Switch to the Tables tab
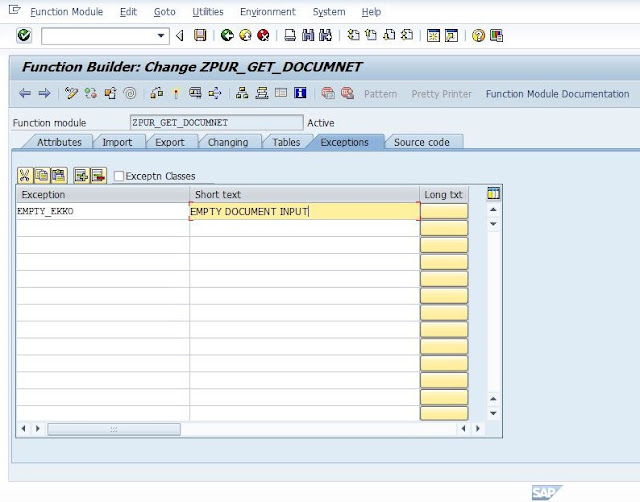The image size is (640, 502). 286,142
